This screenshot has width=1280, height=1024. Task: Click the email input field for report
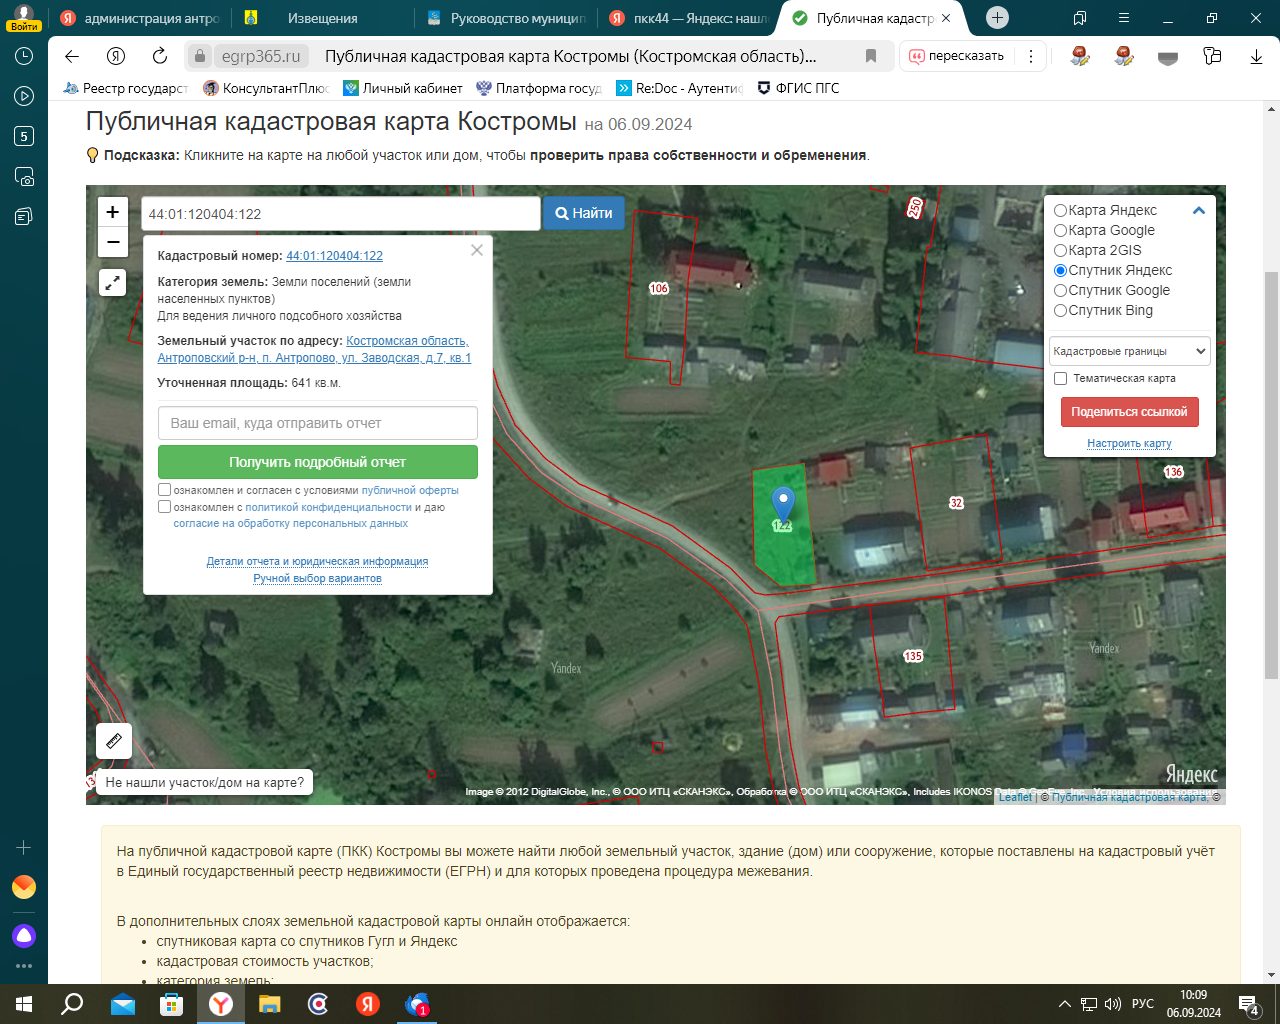click(318, 423)
